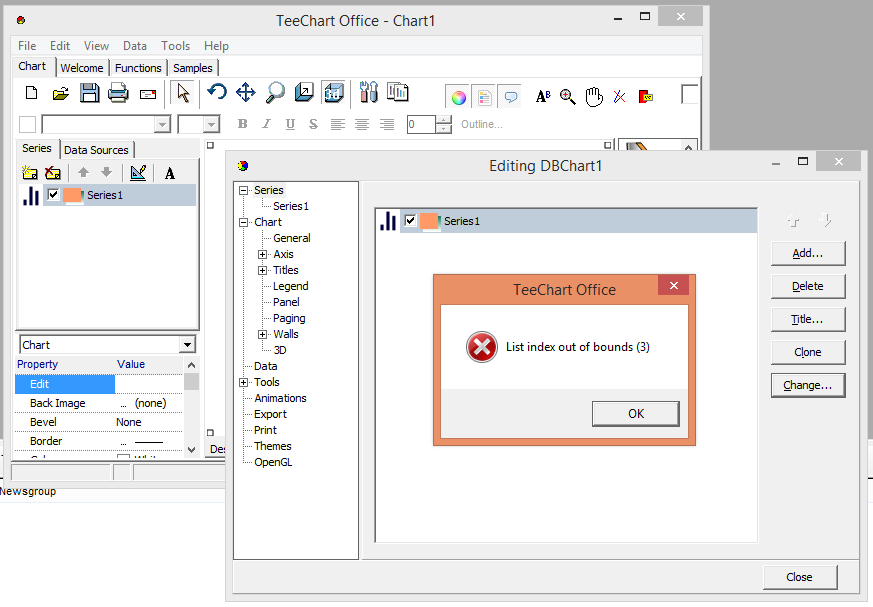Expand the Axis tree node
The height and width of the screenshot is (607, 873).
click(262, 254)
